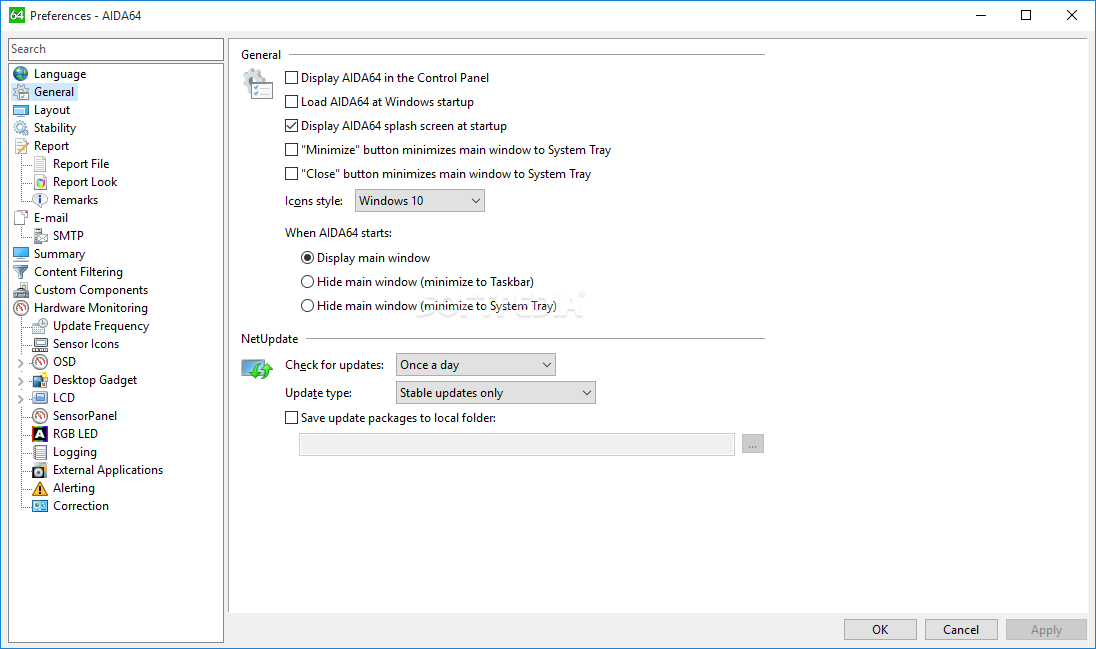Expand the Desktop Gadget tree node
The image size is (1096, 649).
pos(20,380)
